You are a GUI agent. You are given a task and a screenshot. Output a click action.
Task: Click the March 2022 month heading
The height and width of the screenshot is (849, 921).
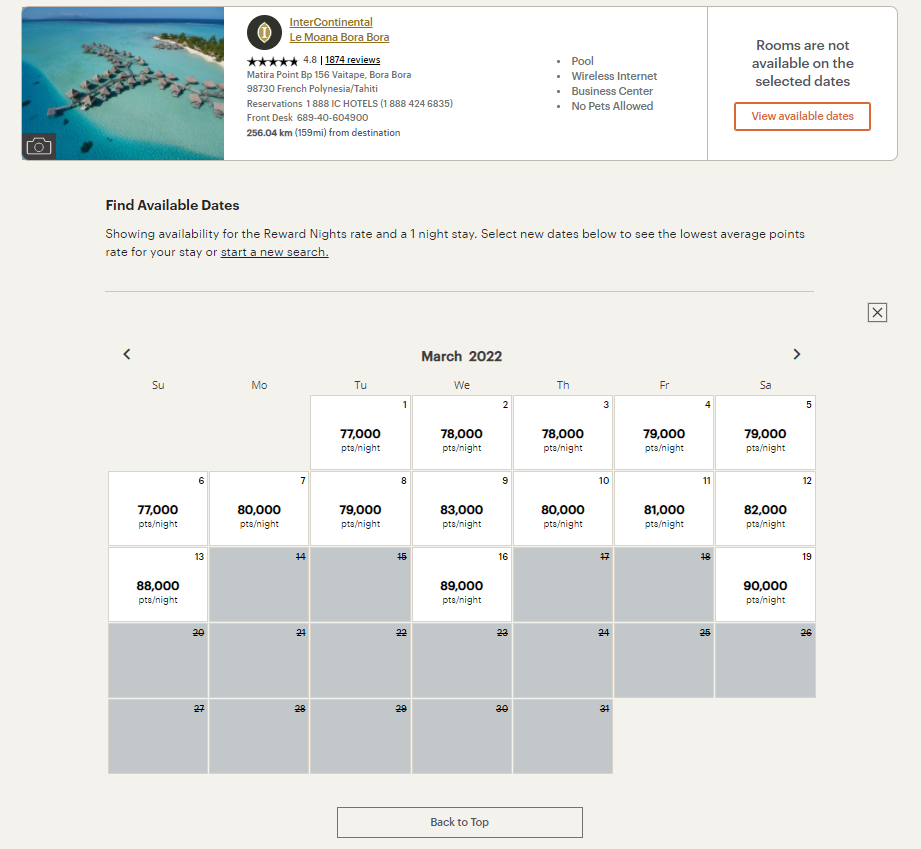461,356
